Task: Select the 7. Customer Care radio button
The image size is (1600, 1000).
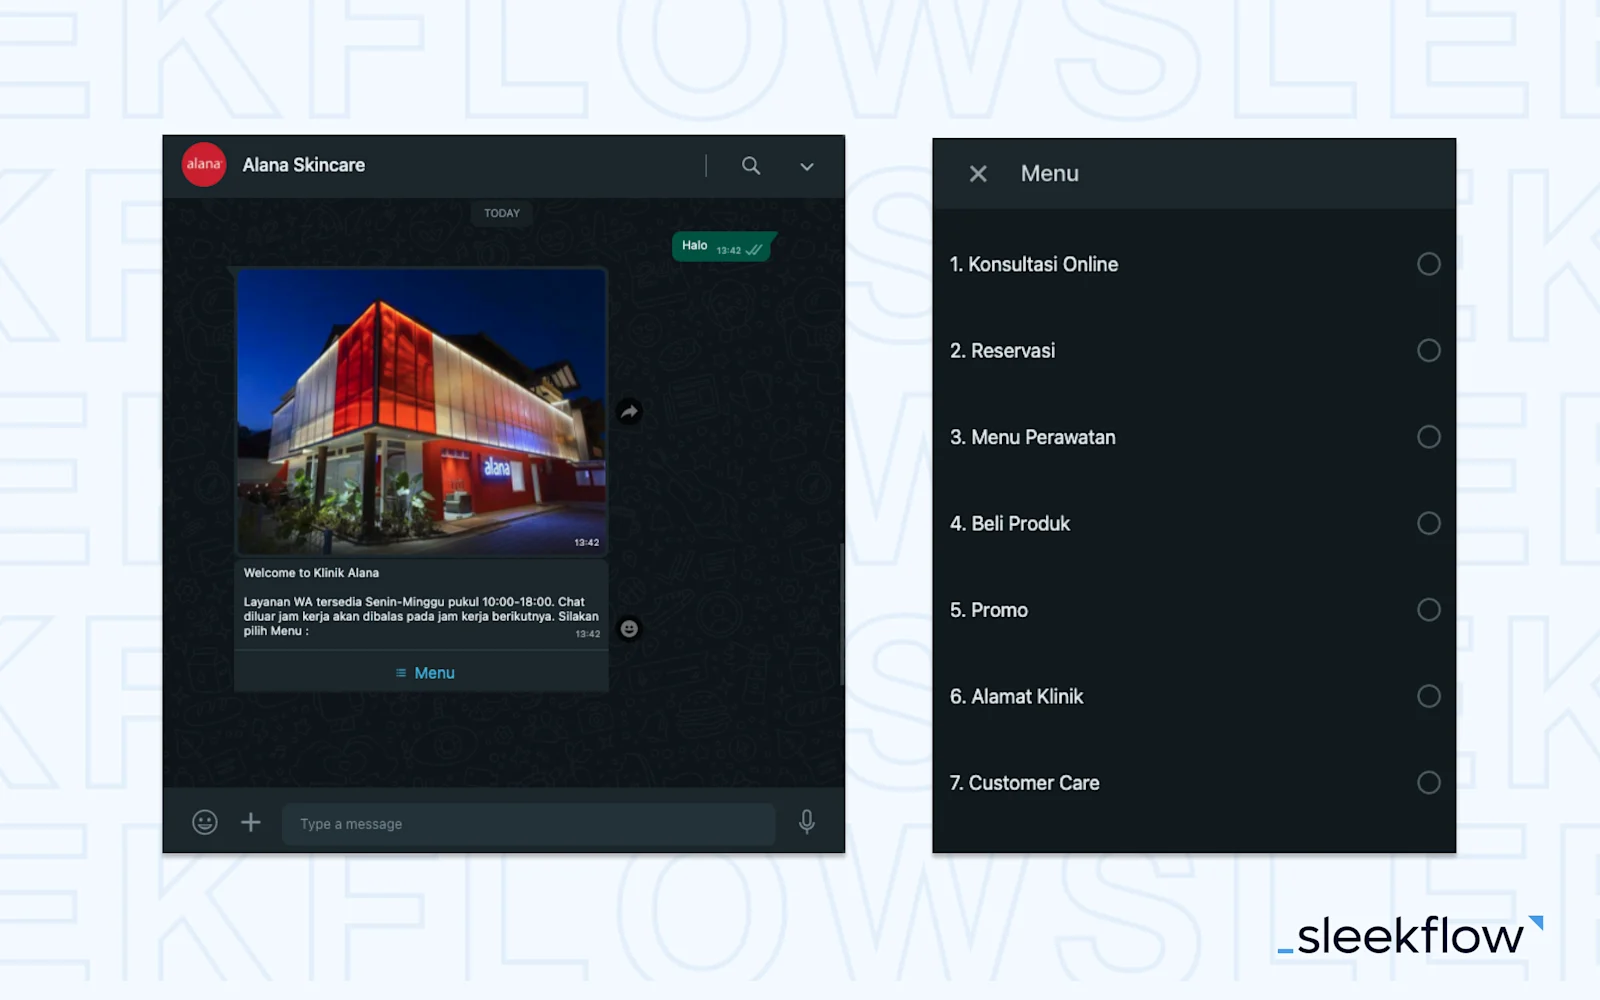Action: 1429,782
